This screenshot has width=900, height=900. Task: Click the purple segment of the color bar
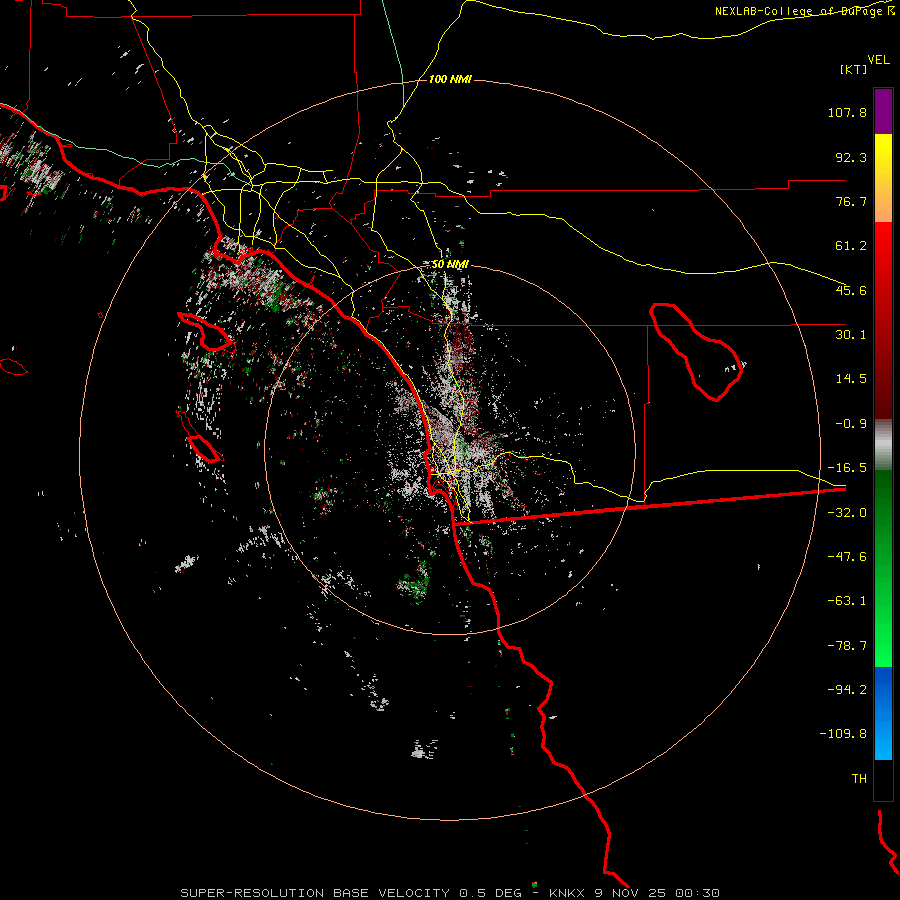pyautogui.click(x=883, y=111)
